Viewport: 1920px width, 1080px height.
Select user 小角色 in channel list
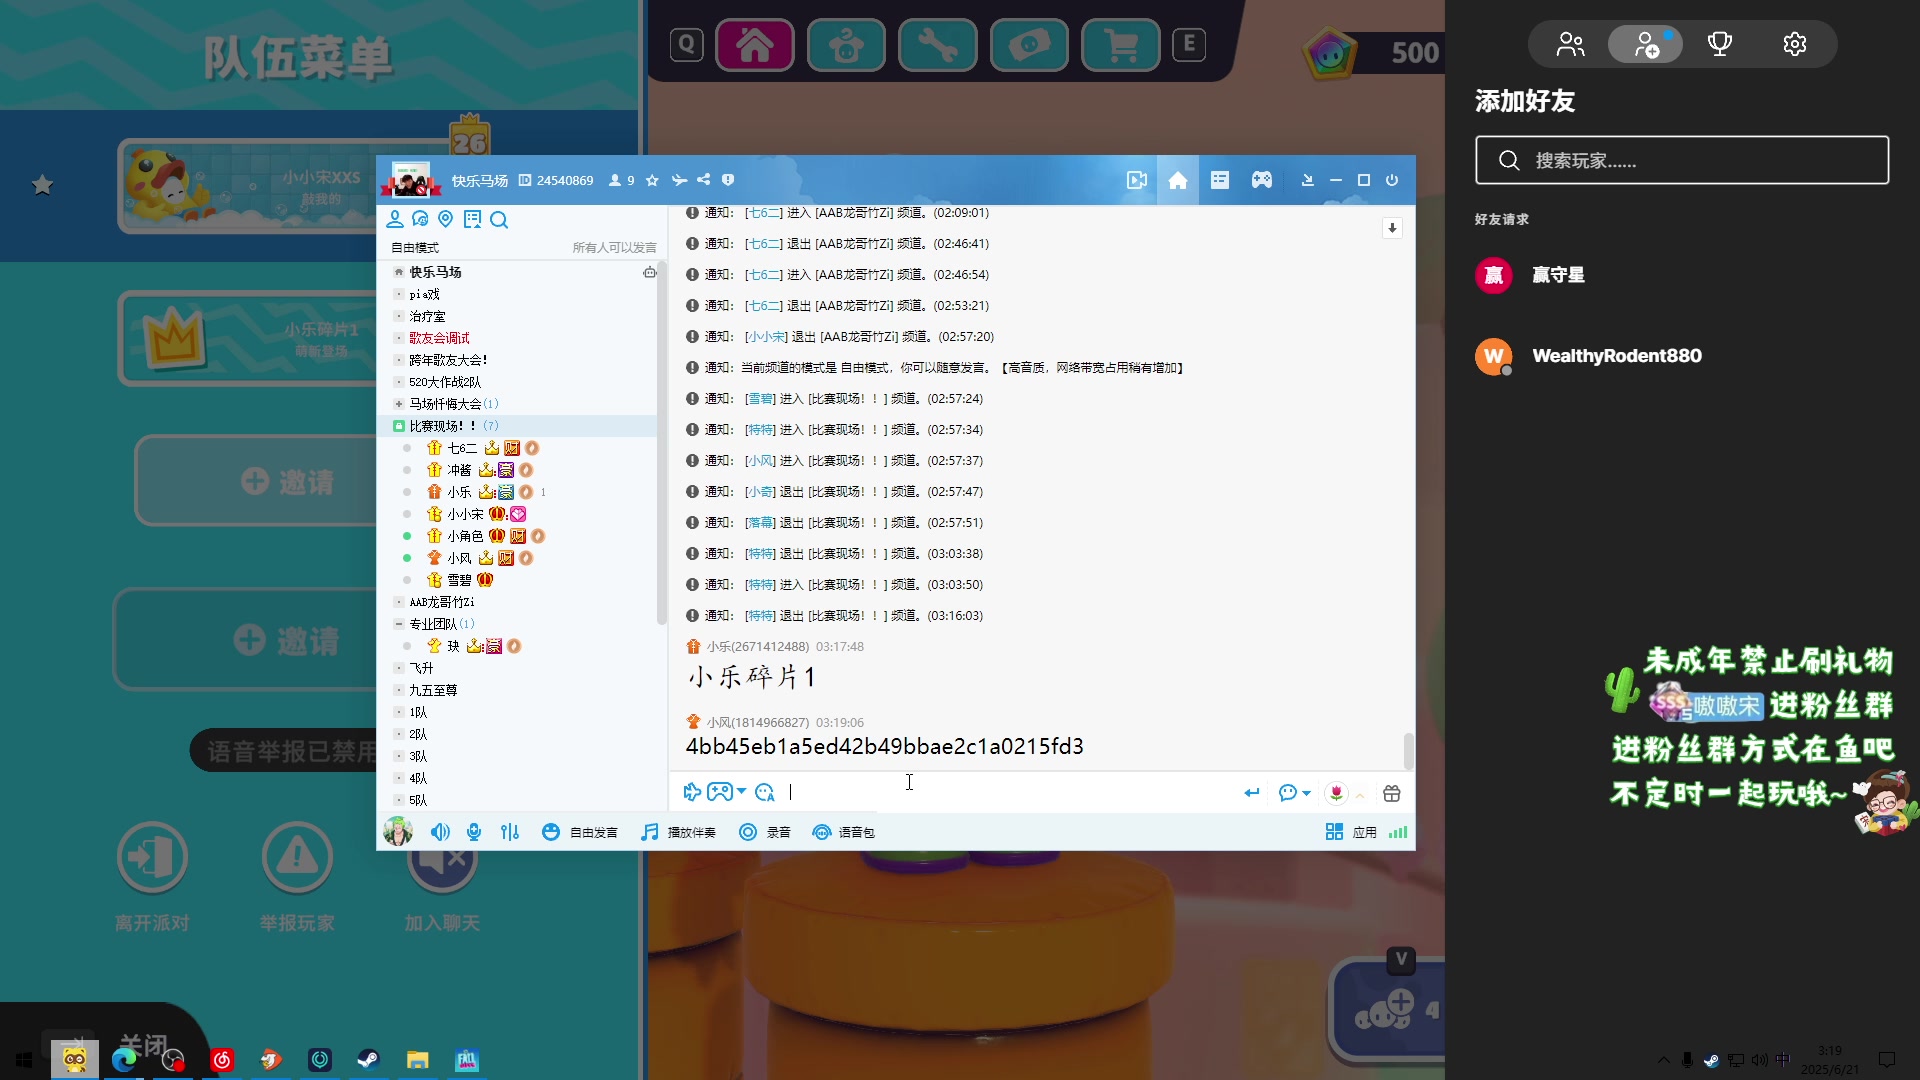pyautogui.click(x=465, y=536)
